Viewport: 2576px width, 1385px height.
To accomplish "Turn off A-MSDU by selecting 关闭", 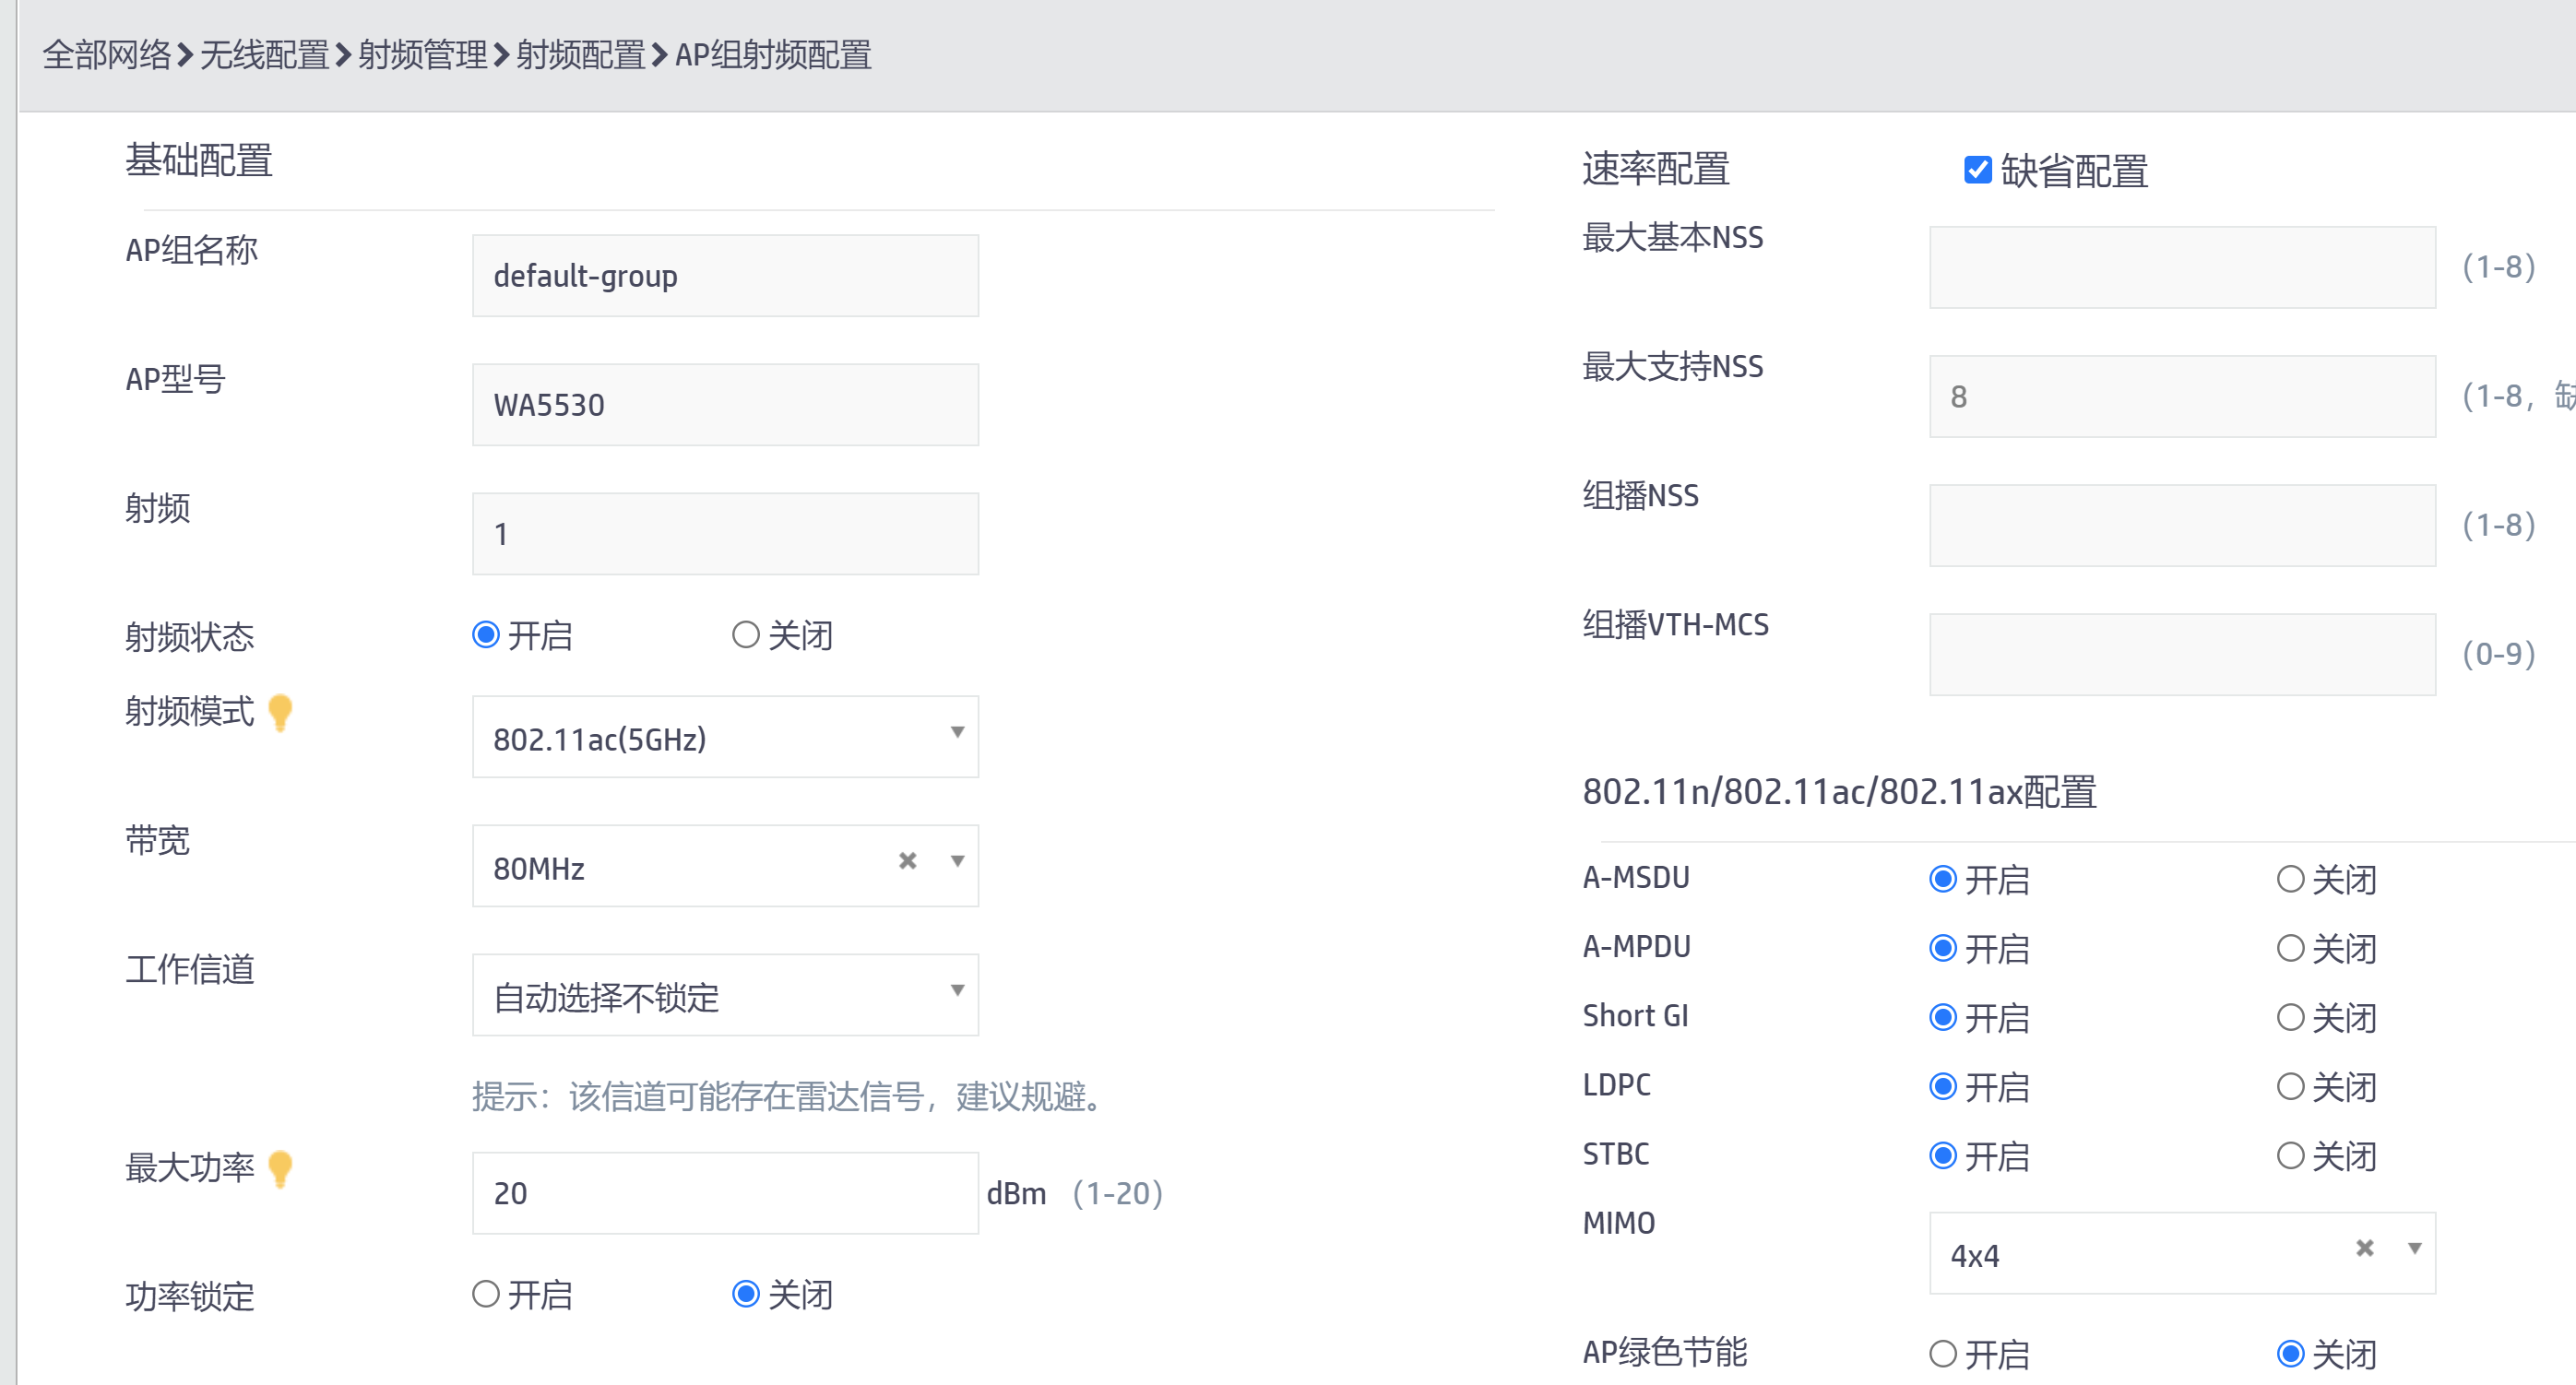I will [2290, 879].
